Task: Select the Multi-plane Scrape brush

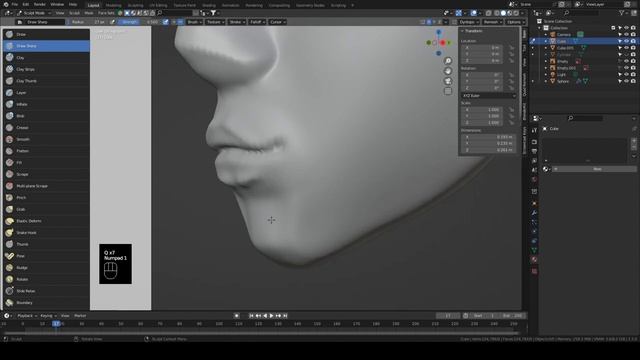Action: (x=47, y=186)
